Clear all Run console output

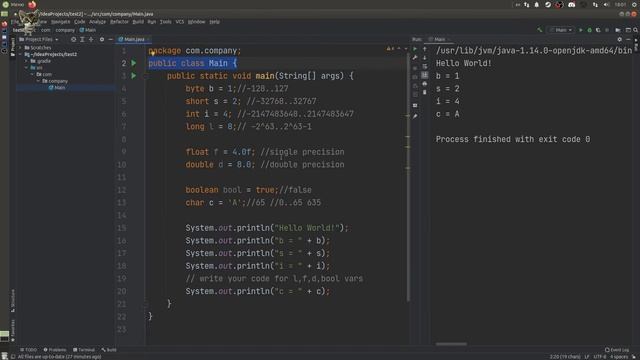[424, 92]
